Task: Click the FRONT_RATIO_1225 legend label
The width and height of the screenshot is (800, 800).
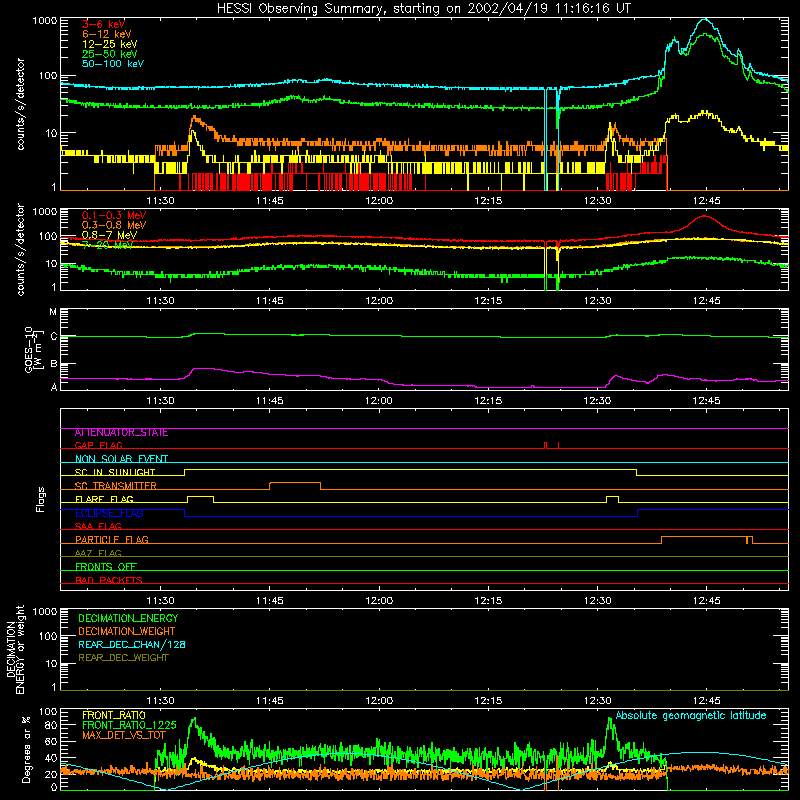Action: click(x=129, y=725)
